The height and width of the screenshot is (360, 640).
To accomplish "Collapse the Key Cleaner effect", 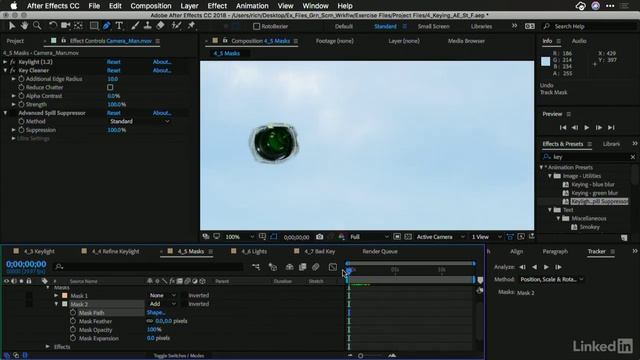I will pyautogui.click(x=5, y=71).
